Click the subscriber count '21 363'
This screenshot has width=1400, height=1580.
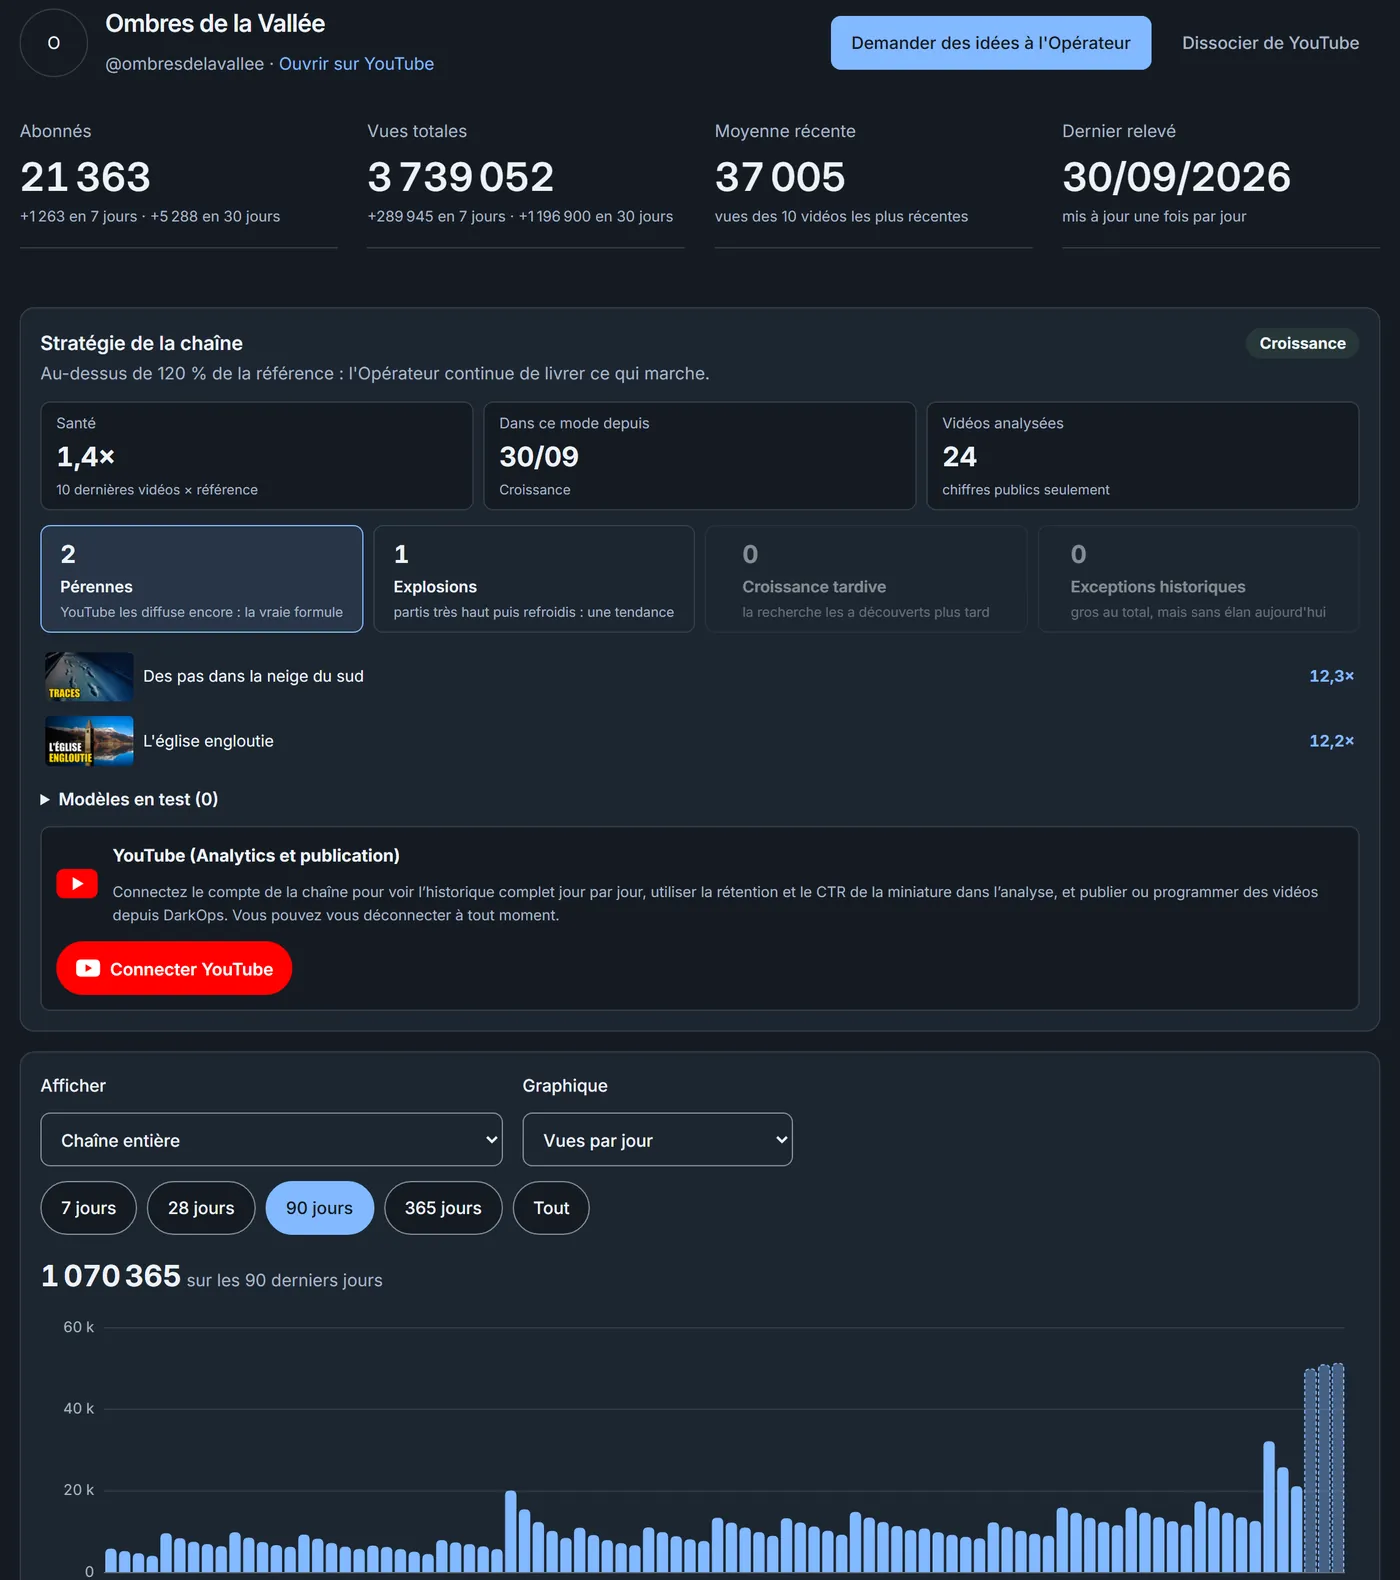tap(85, 177)
